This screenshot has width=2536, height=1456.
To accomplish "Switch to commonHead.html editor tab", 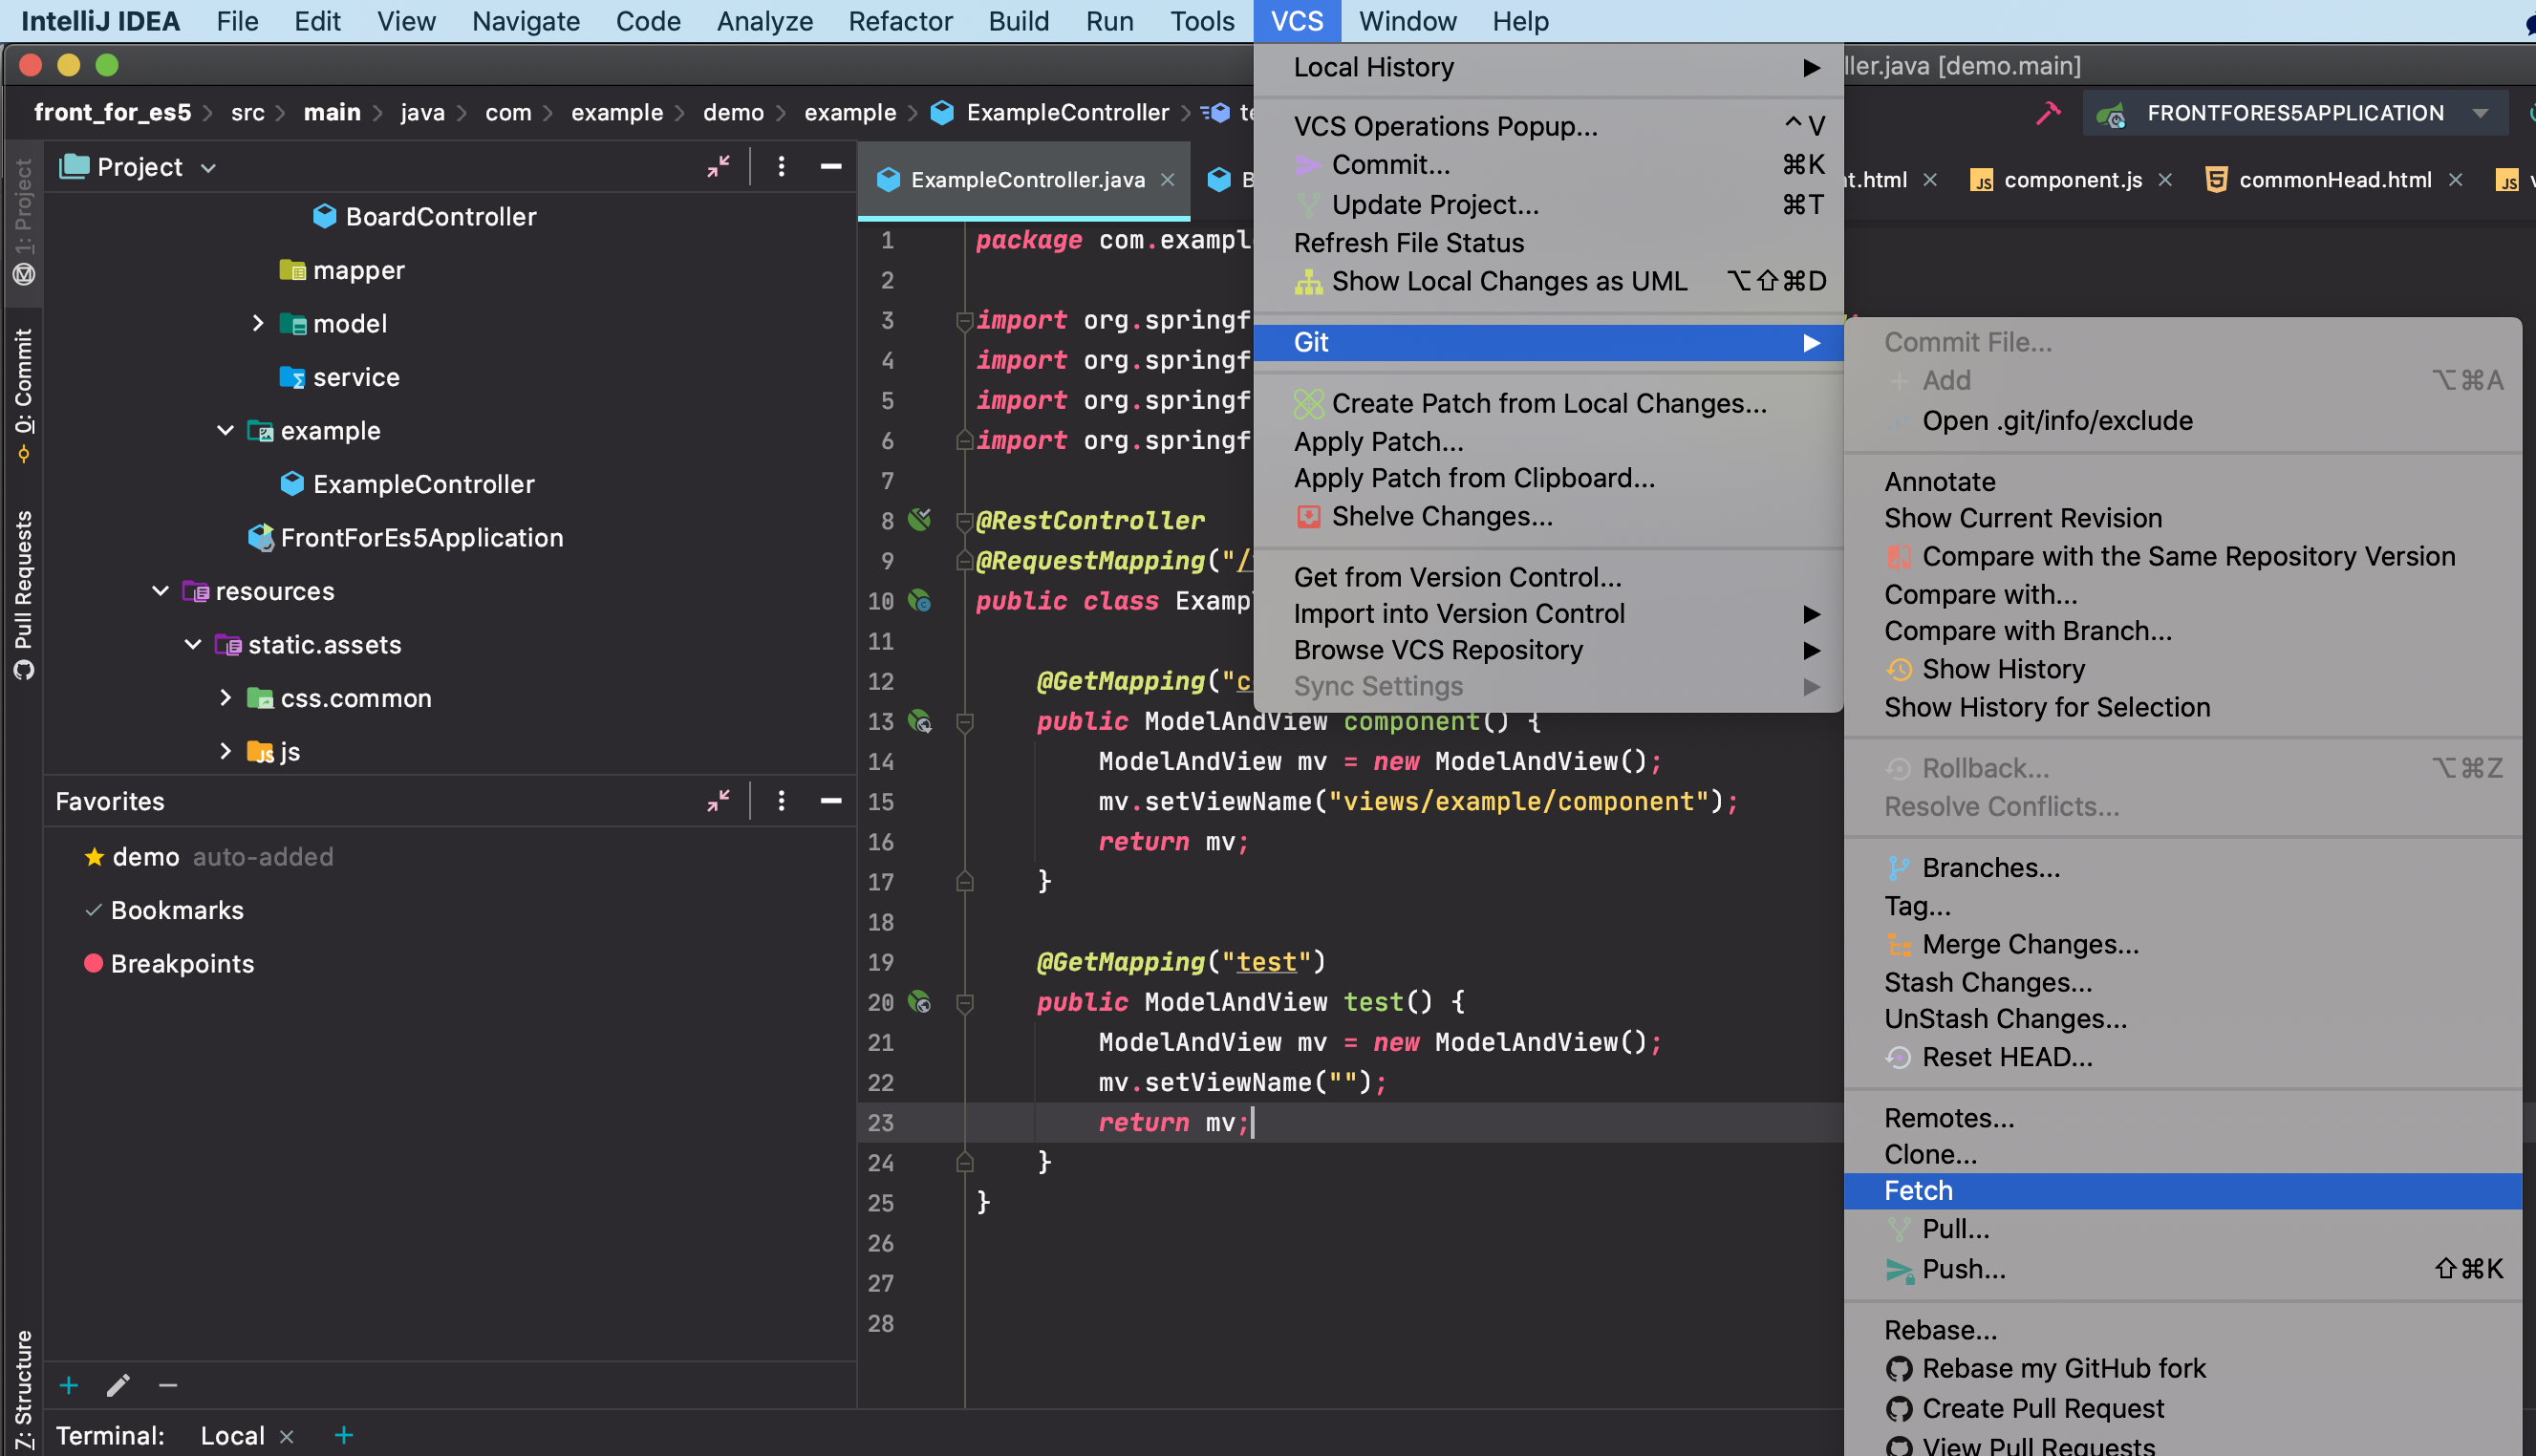I will click(2318, 179).
